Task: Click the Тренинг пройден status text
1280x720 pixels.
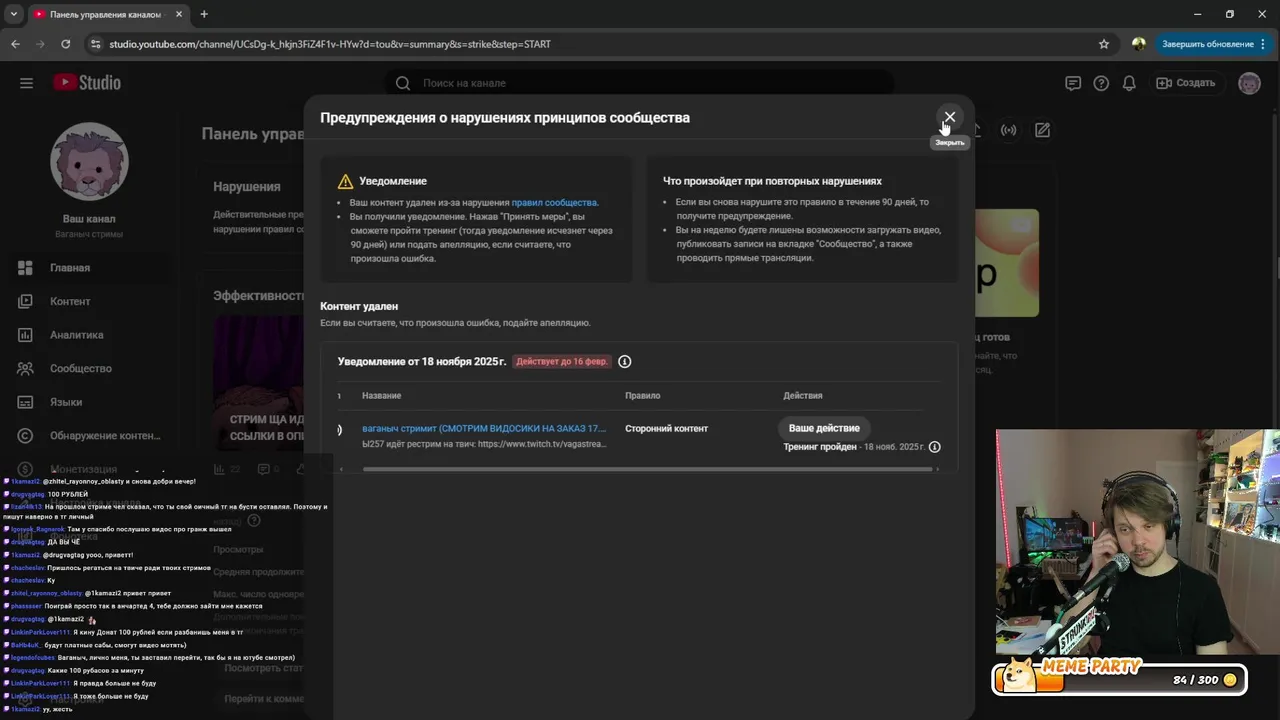Action: pos(820,447)
